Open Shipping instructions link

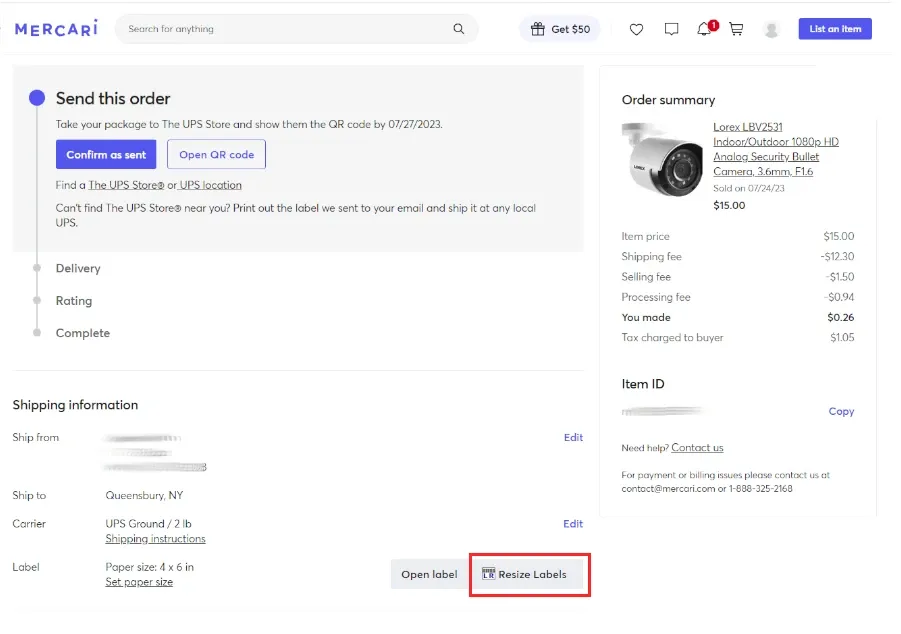pyautogui.click(x=155, y=539)
